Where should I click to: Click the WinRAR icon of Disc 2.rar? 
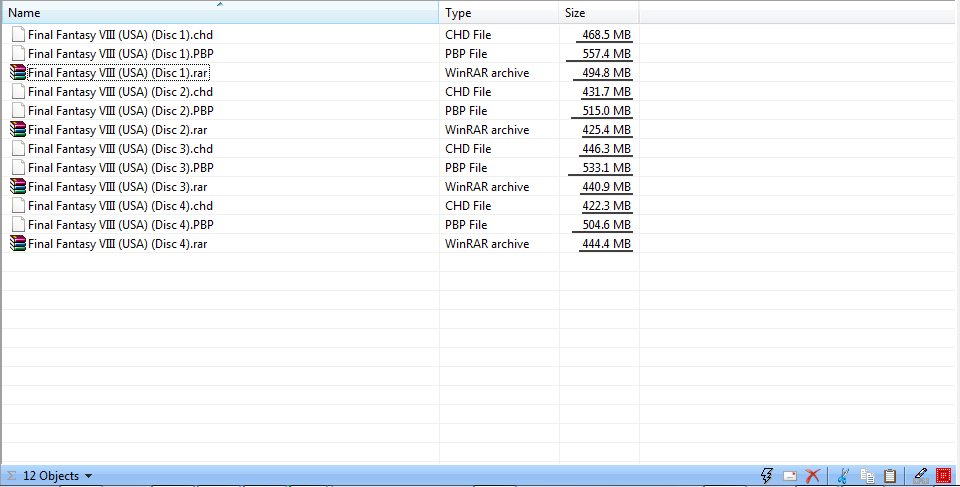click(x=17, y=130)
